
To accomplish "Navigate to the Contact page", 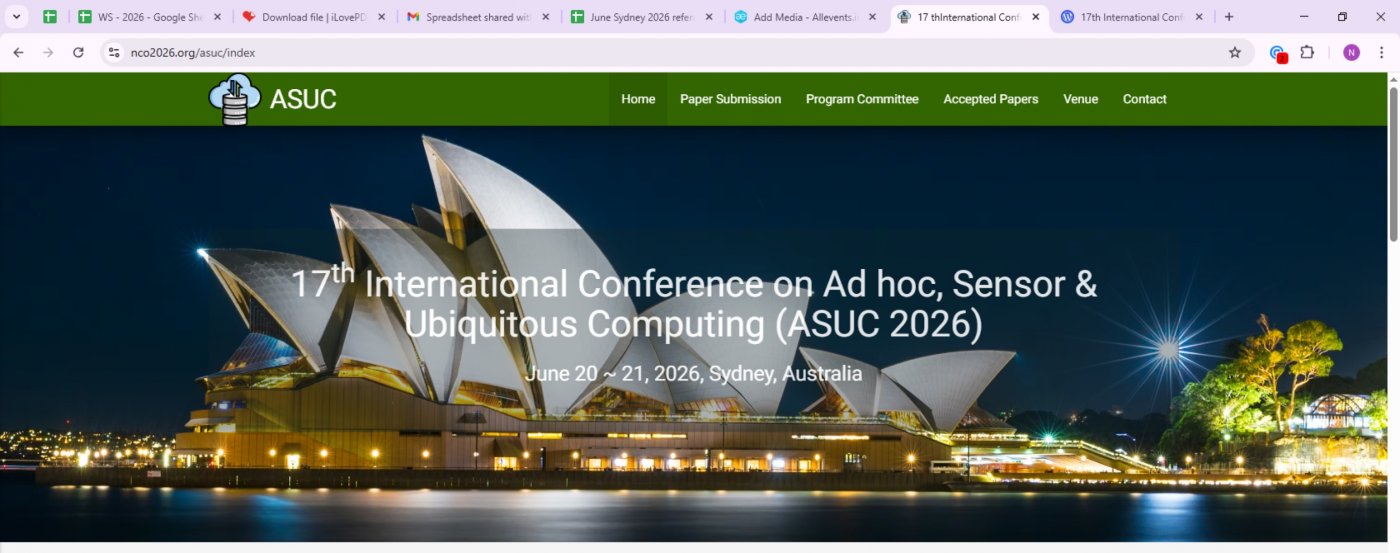I will [1144, 99].
